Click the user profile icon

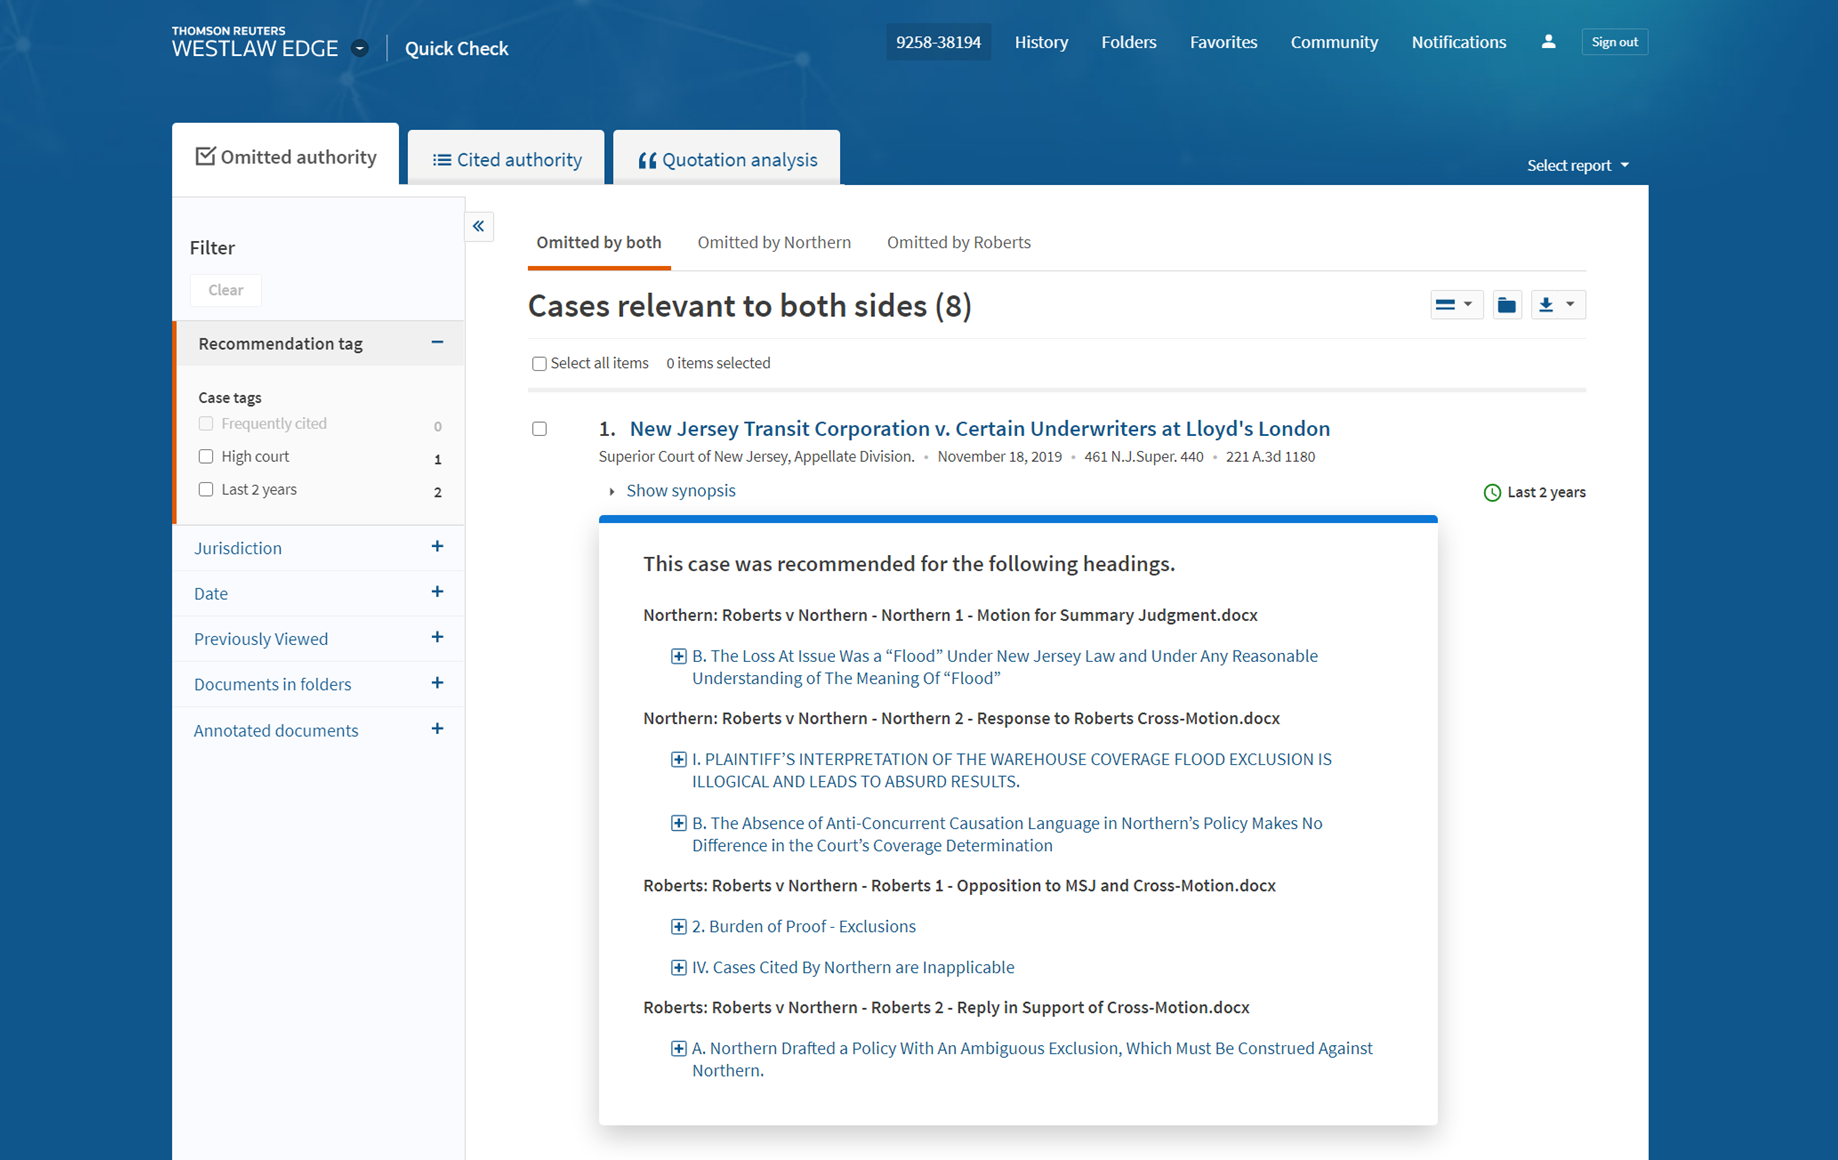[1548, 42]
